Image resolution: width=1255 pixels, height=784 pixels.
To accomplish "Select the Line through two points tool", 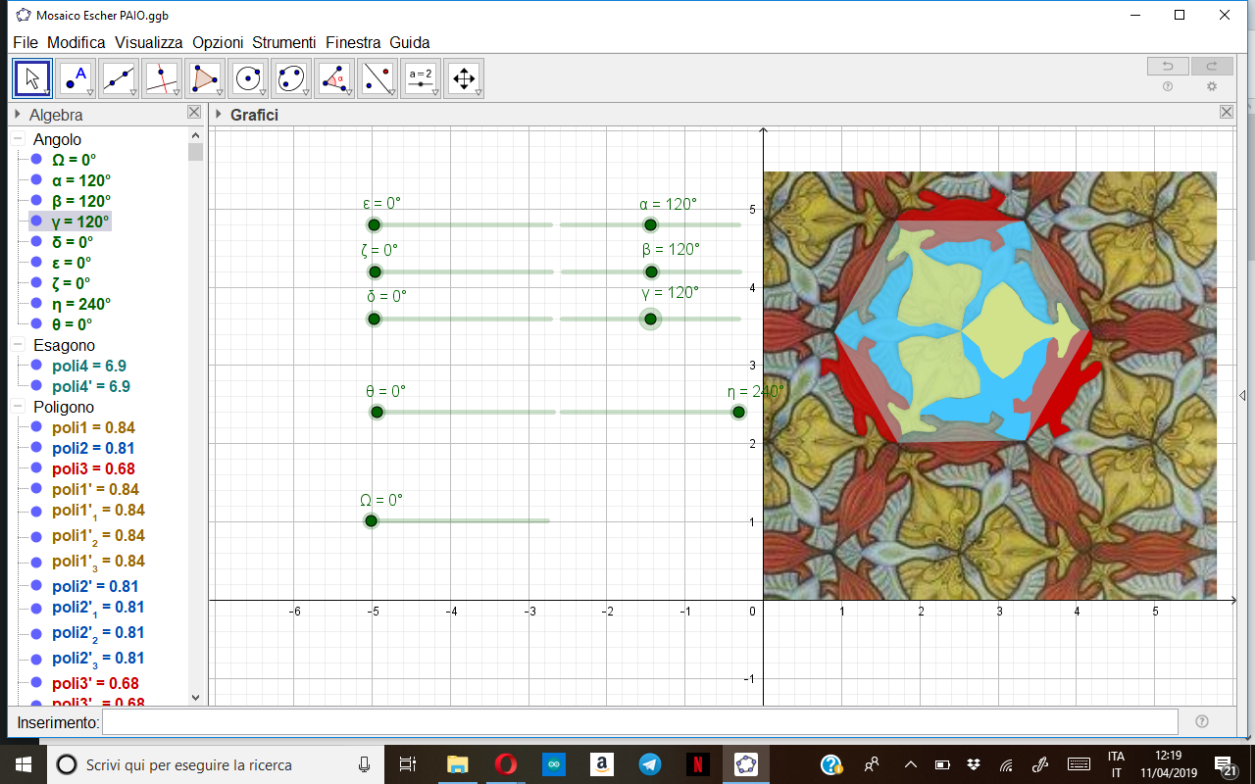I will click(x=118, y=78).
